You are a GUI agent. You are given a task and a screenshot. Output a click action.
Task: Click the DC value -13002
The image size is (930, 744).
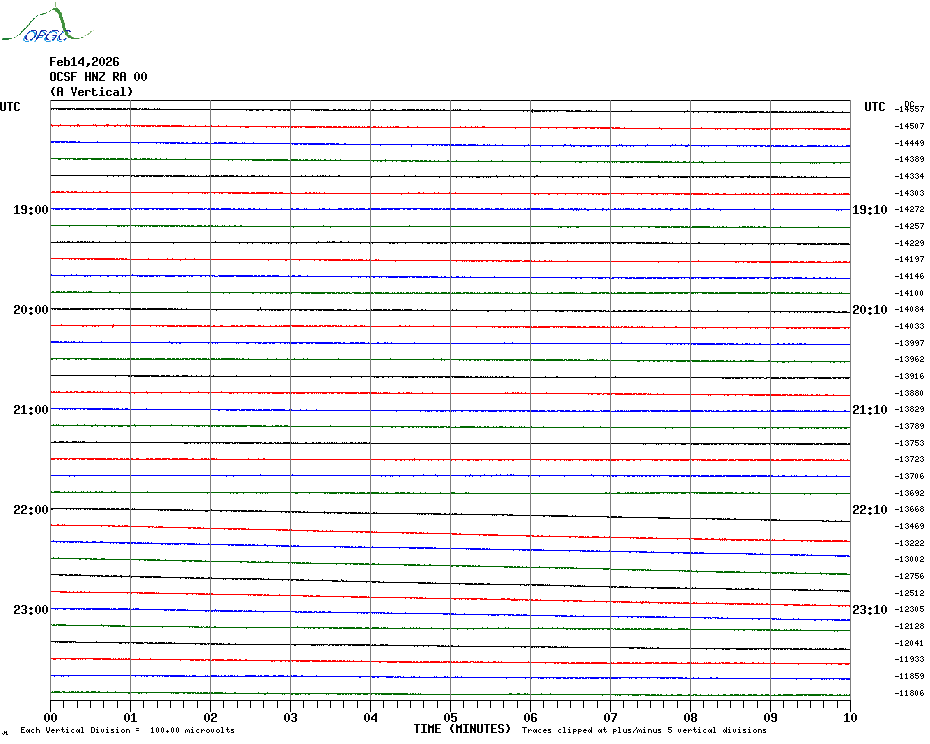(909, 559)
